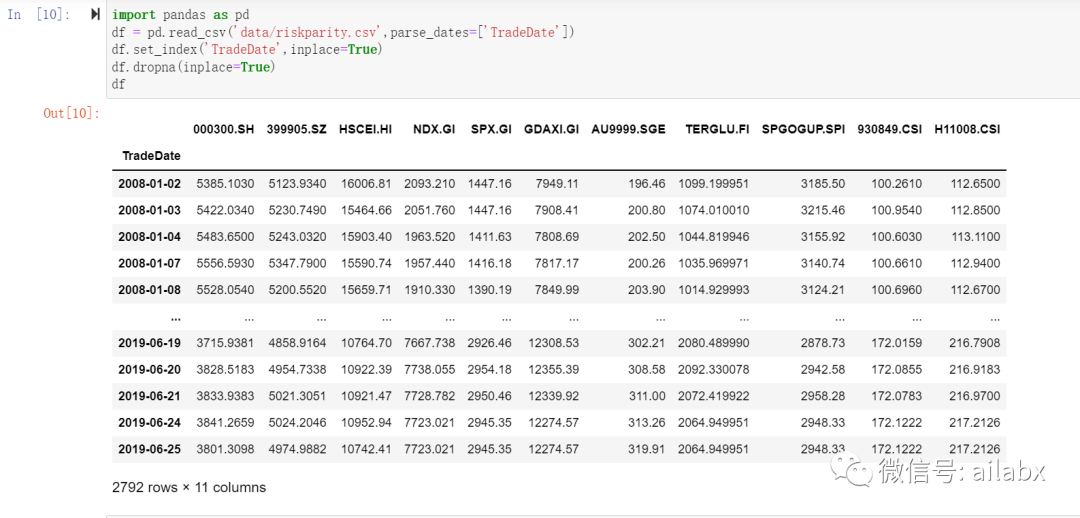
Task: Select the NDX.GI column header
Action: [434, 129]
